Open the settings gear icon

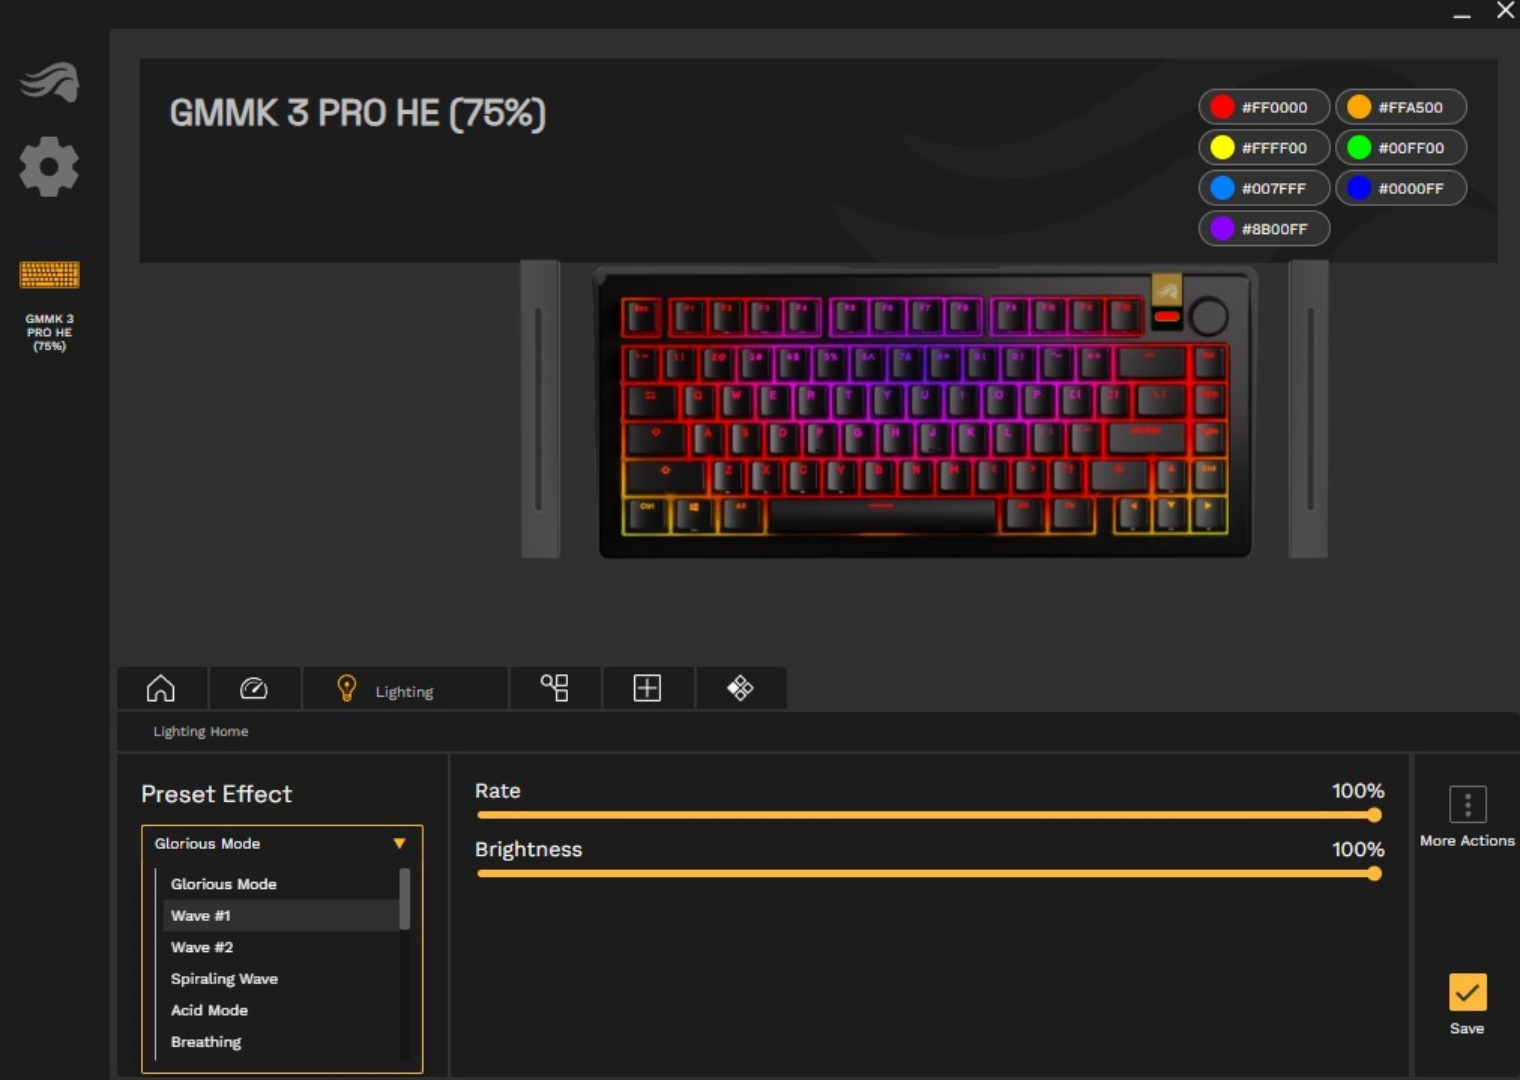pyautogui.click(x=49, y=167)
